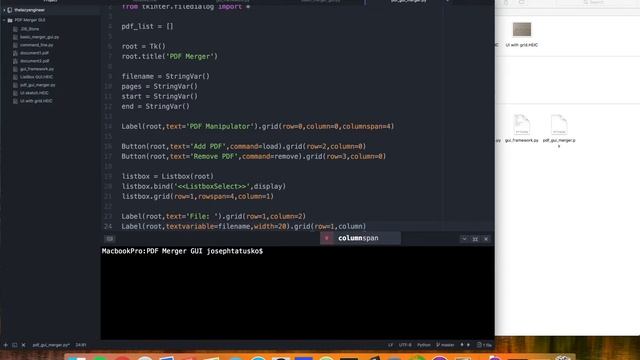The width and height of the screenshot is (640, 360).
Task: Open command_line.py from the tree
Action: [37, 45]
